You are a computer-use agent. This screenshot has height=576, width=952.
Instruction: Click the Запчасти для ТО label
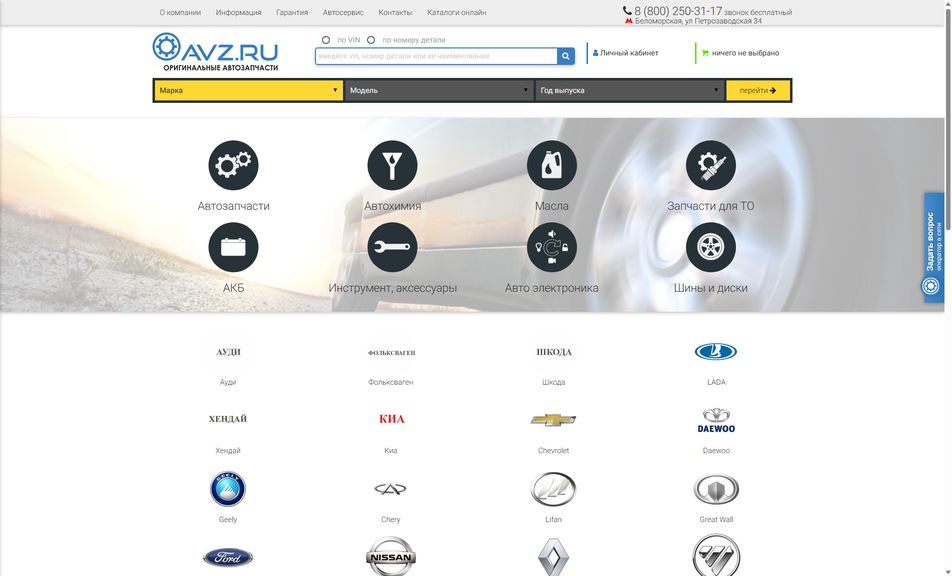pyautogui.click(x=710, y=206)
